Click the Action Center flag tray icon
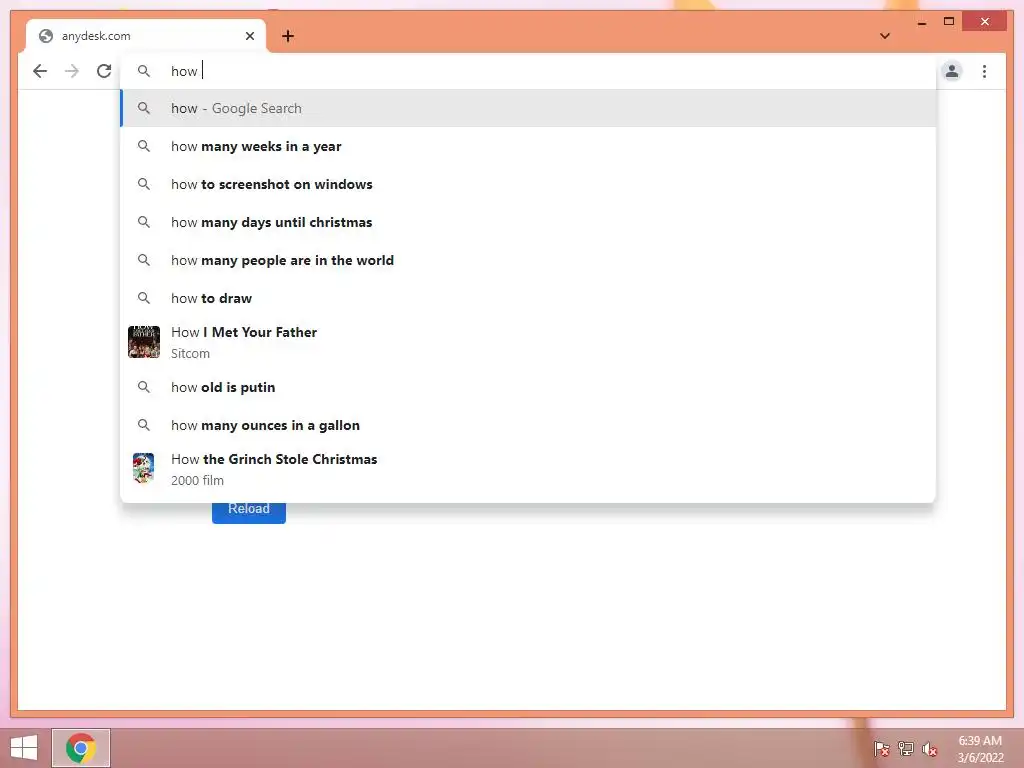Image resolution: width=1024 pixels, height=768 pixels. (881, 749)
